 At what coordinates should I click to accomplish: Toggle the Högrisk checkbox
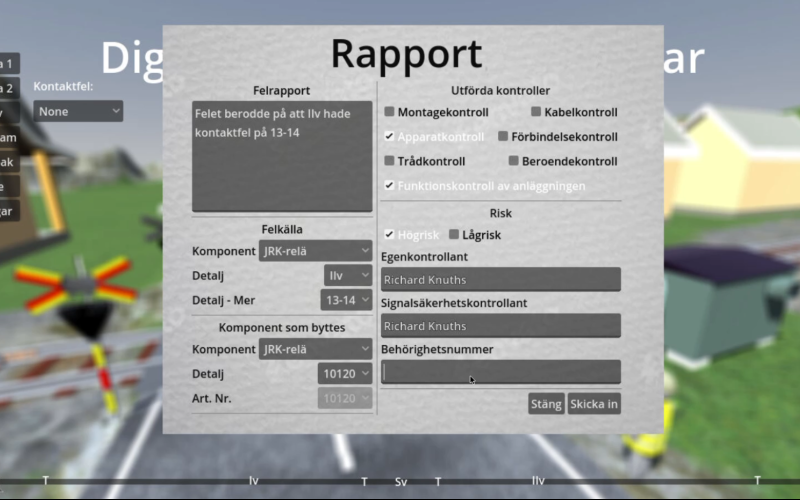coord(390,234)
